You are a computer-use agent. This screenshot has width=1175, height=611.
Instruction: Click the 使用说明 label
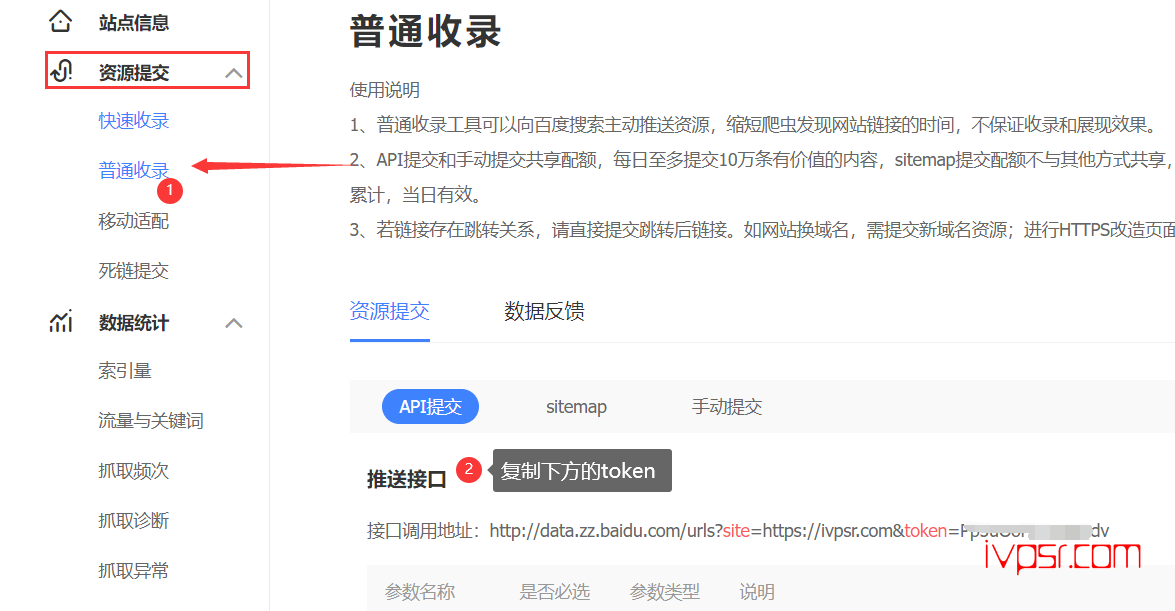(384, 90)
